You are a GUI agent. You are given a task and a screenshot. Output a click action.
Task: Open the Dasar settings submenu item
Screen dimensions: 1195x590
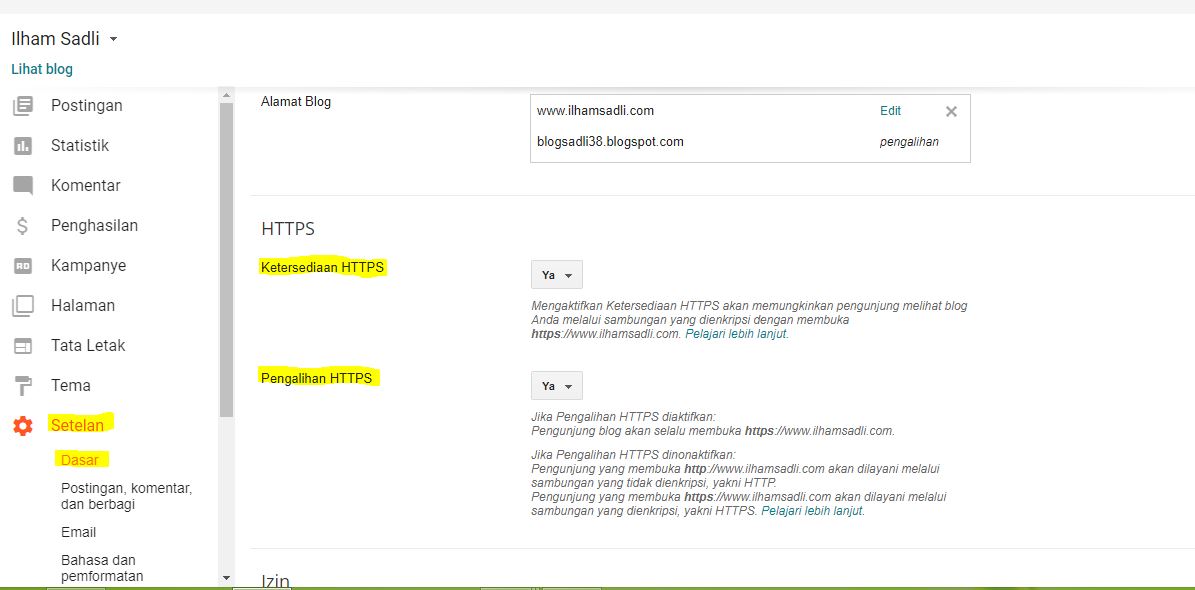point(80,460)
